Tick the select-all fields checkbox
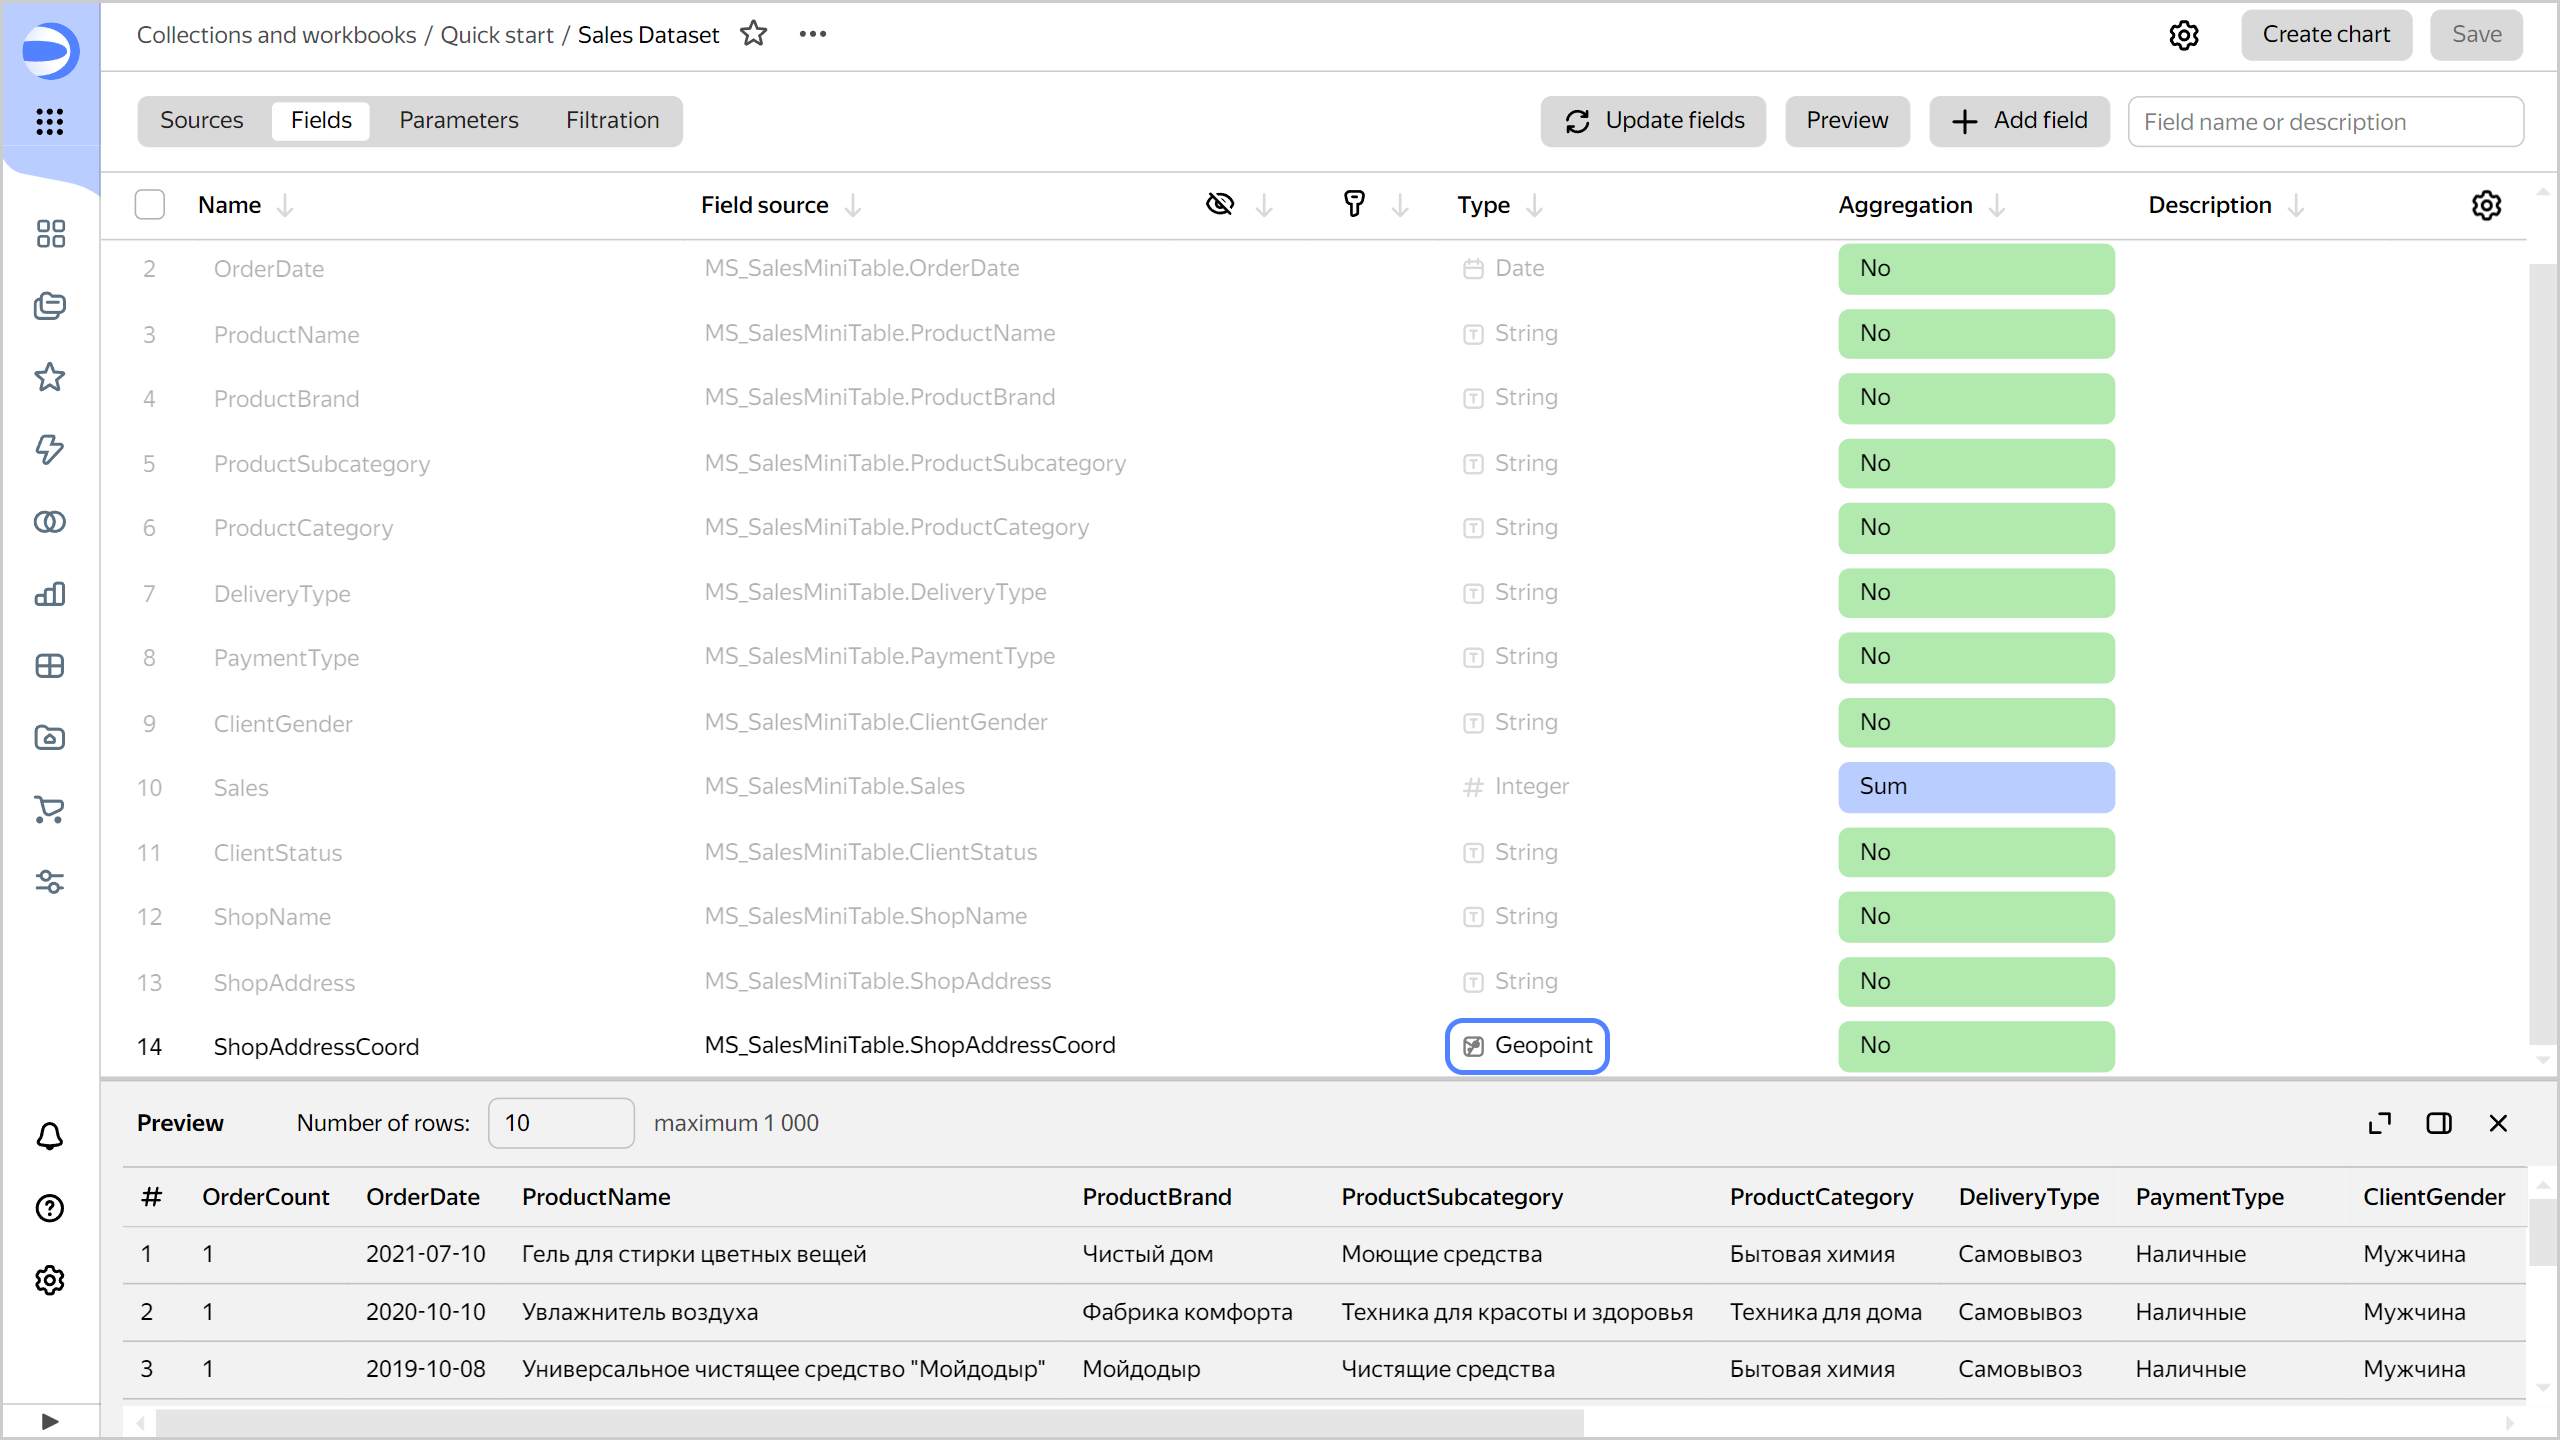Image resolution: width=2560 pixels, height=1440 pixels. click(x=150, y=205)
